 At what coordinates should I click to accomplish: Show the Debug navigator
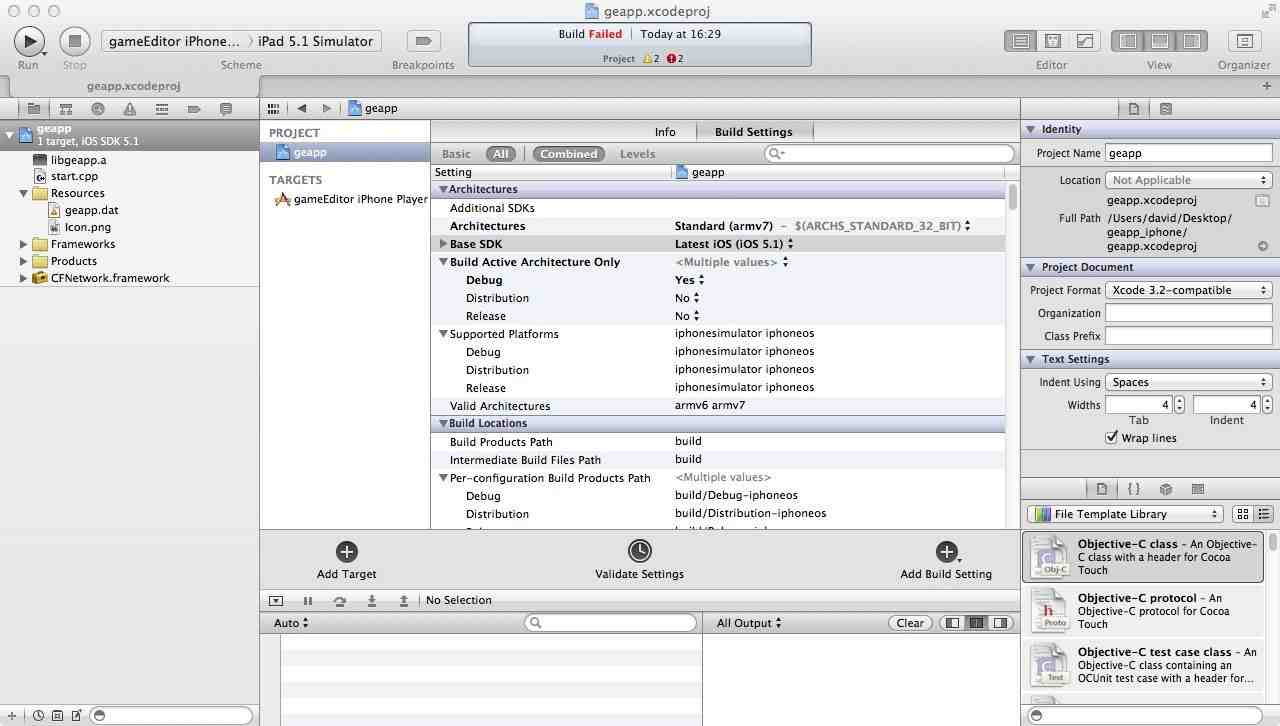coord(162,109)
